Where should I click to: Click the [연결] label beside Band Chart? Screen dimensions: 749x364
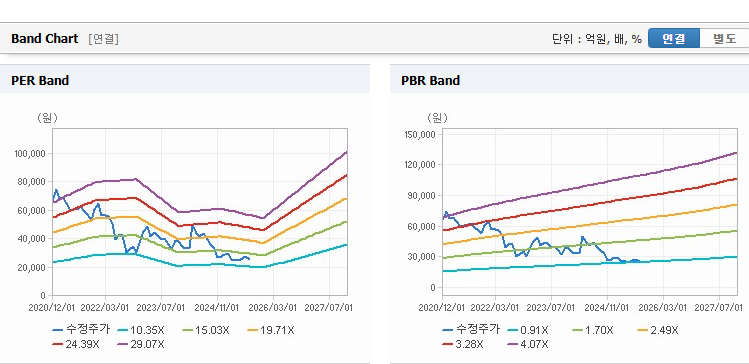tap(103, 39)
